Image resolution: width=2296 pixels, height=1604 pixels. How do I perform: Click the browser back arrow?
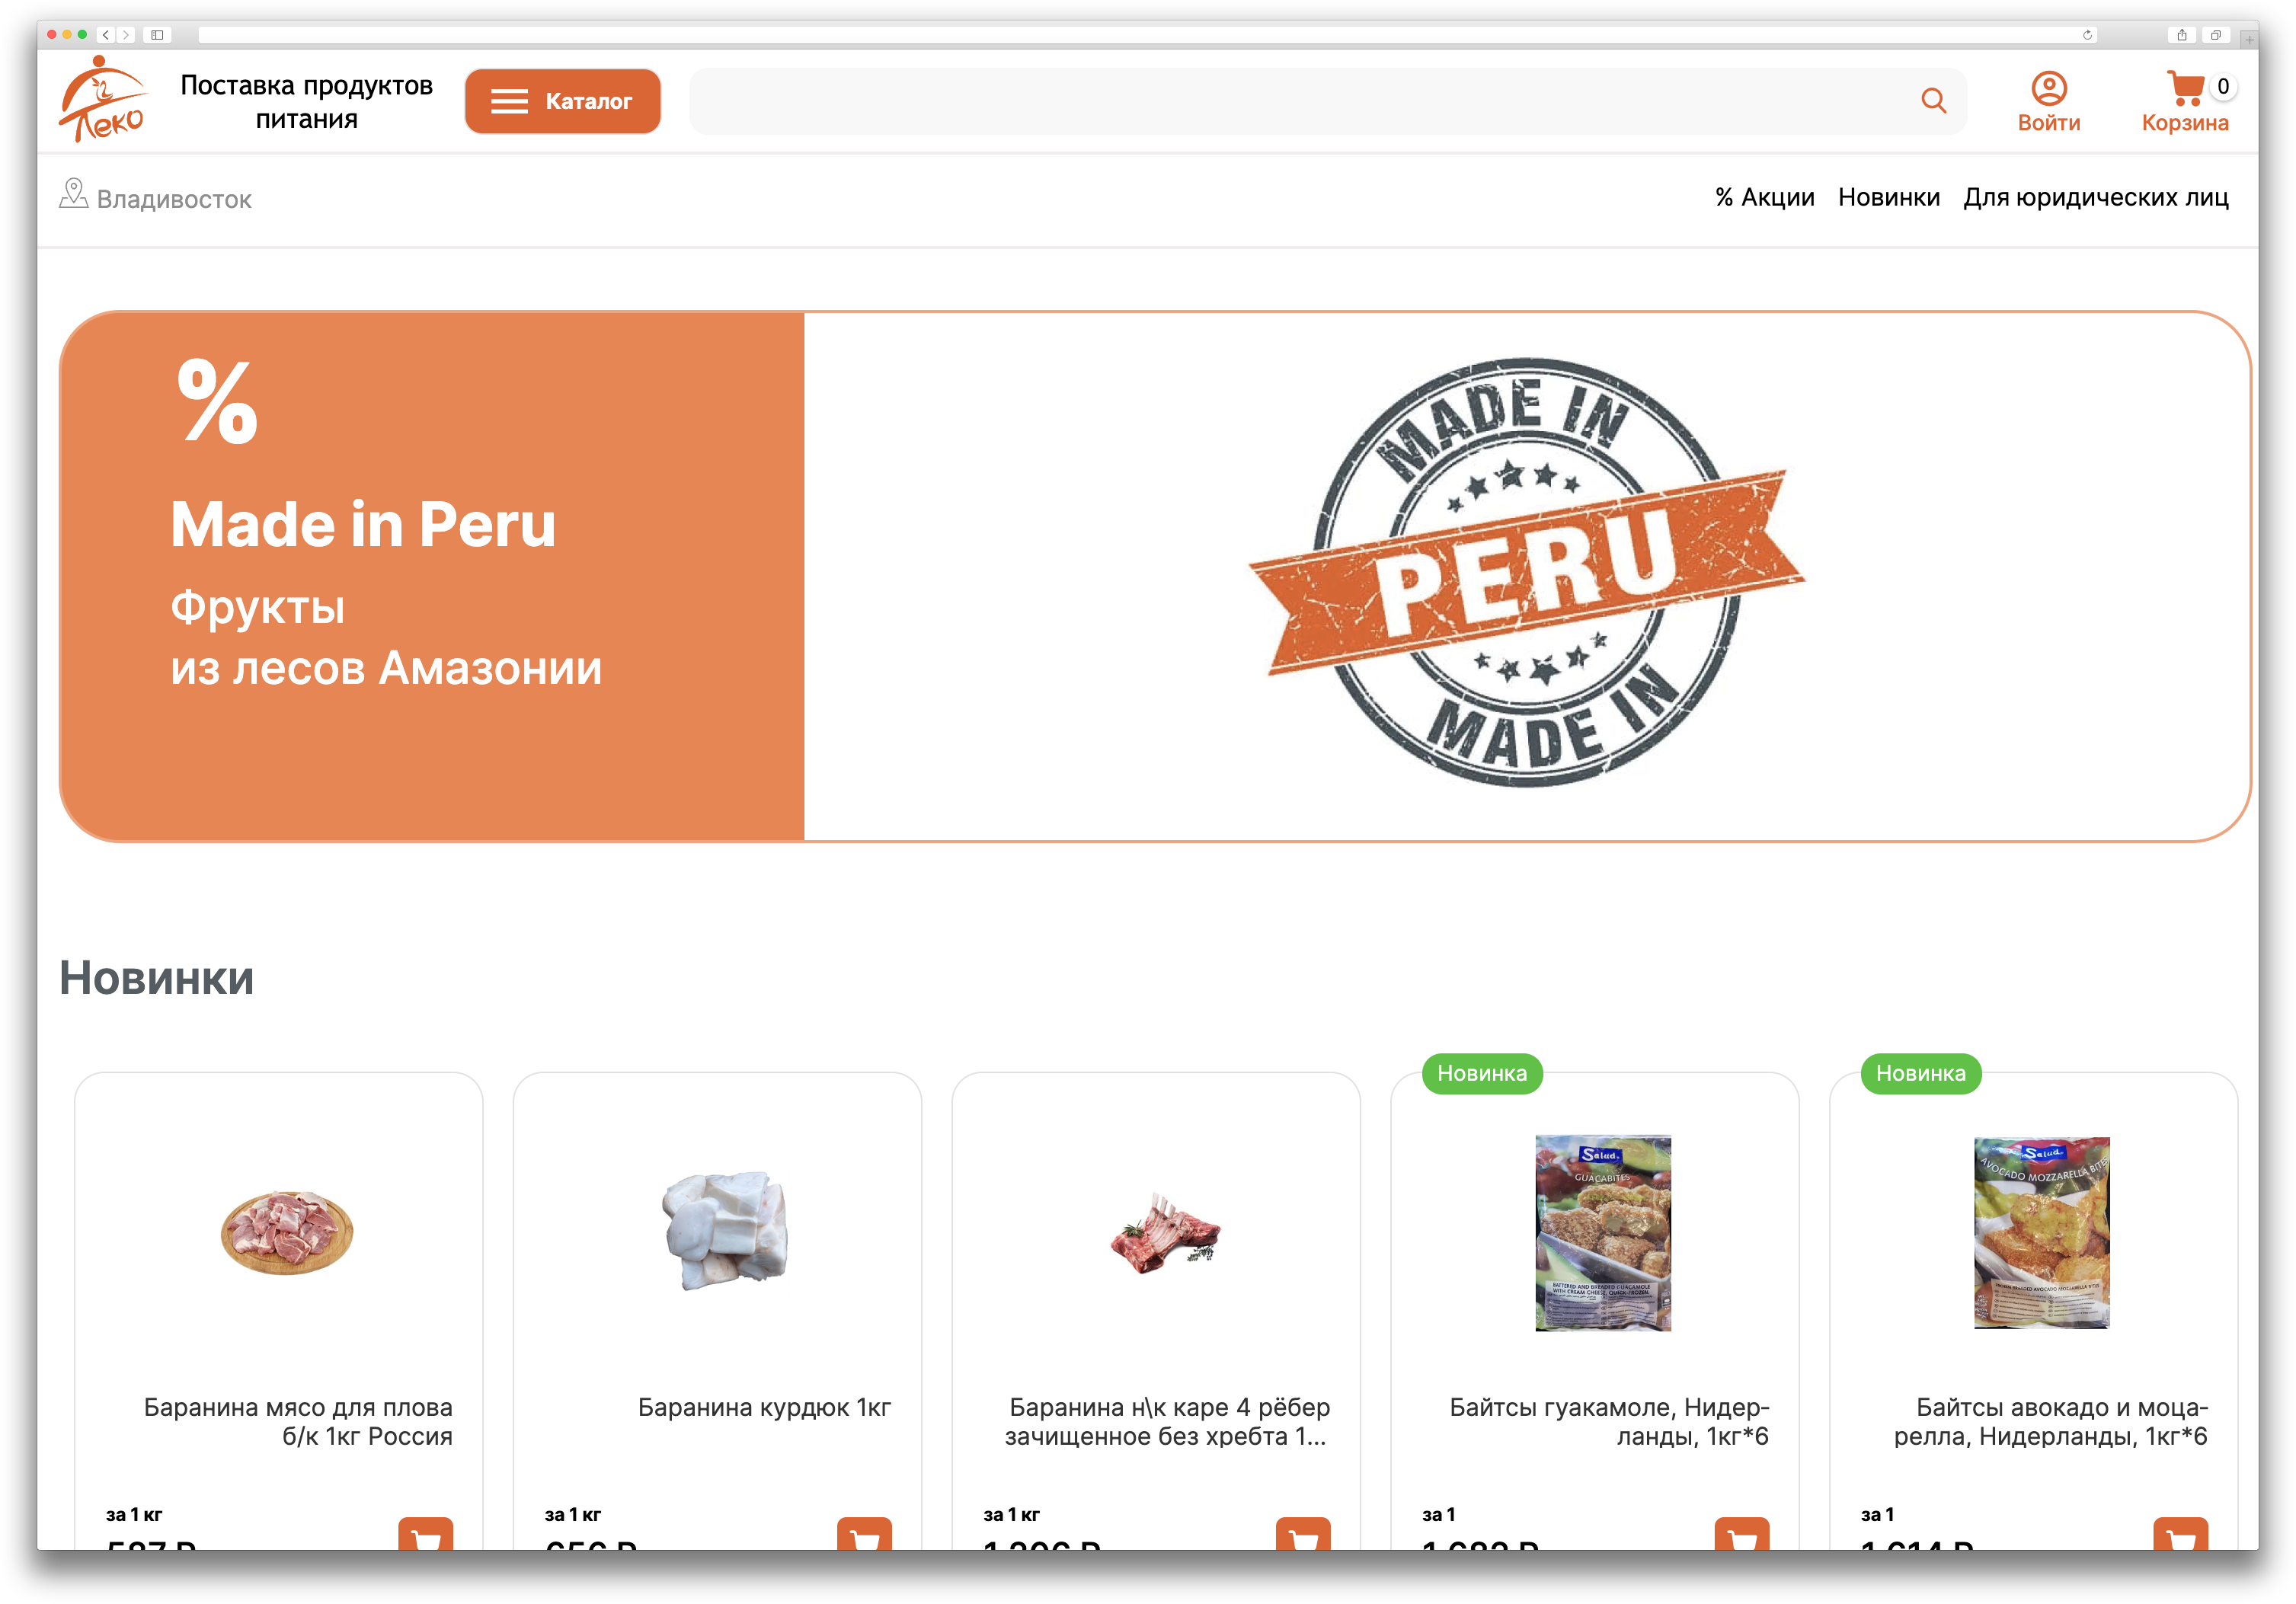click(x=106, y=35)
